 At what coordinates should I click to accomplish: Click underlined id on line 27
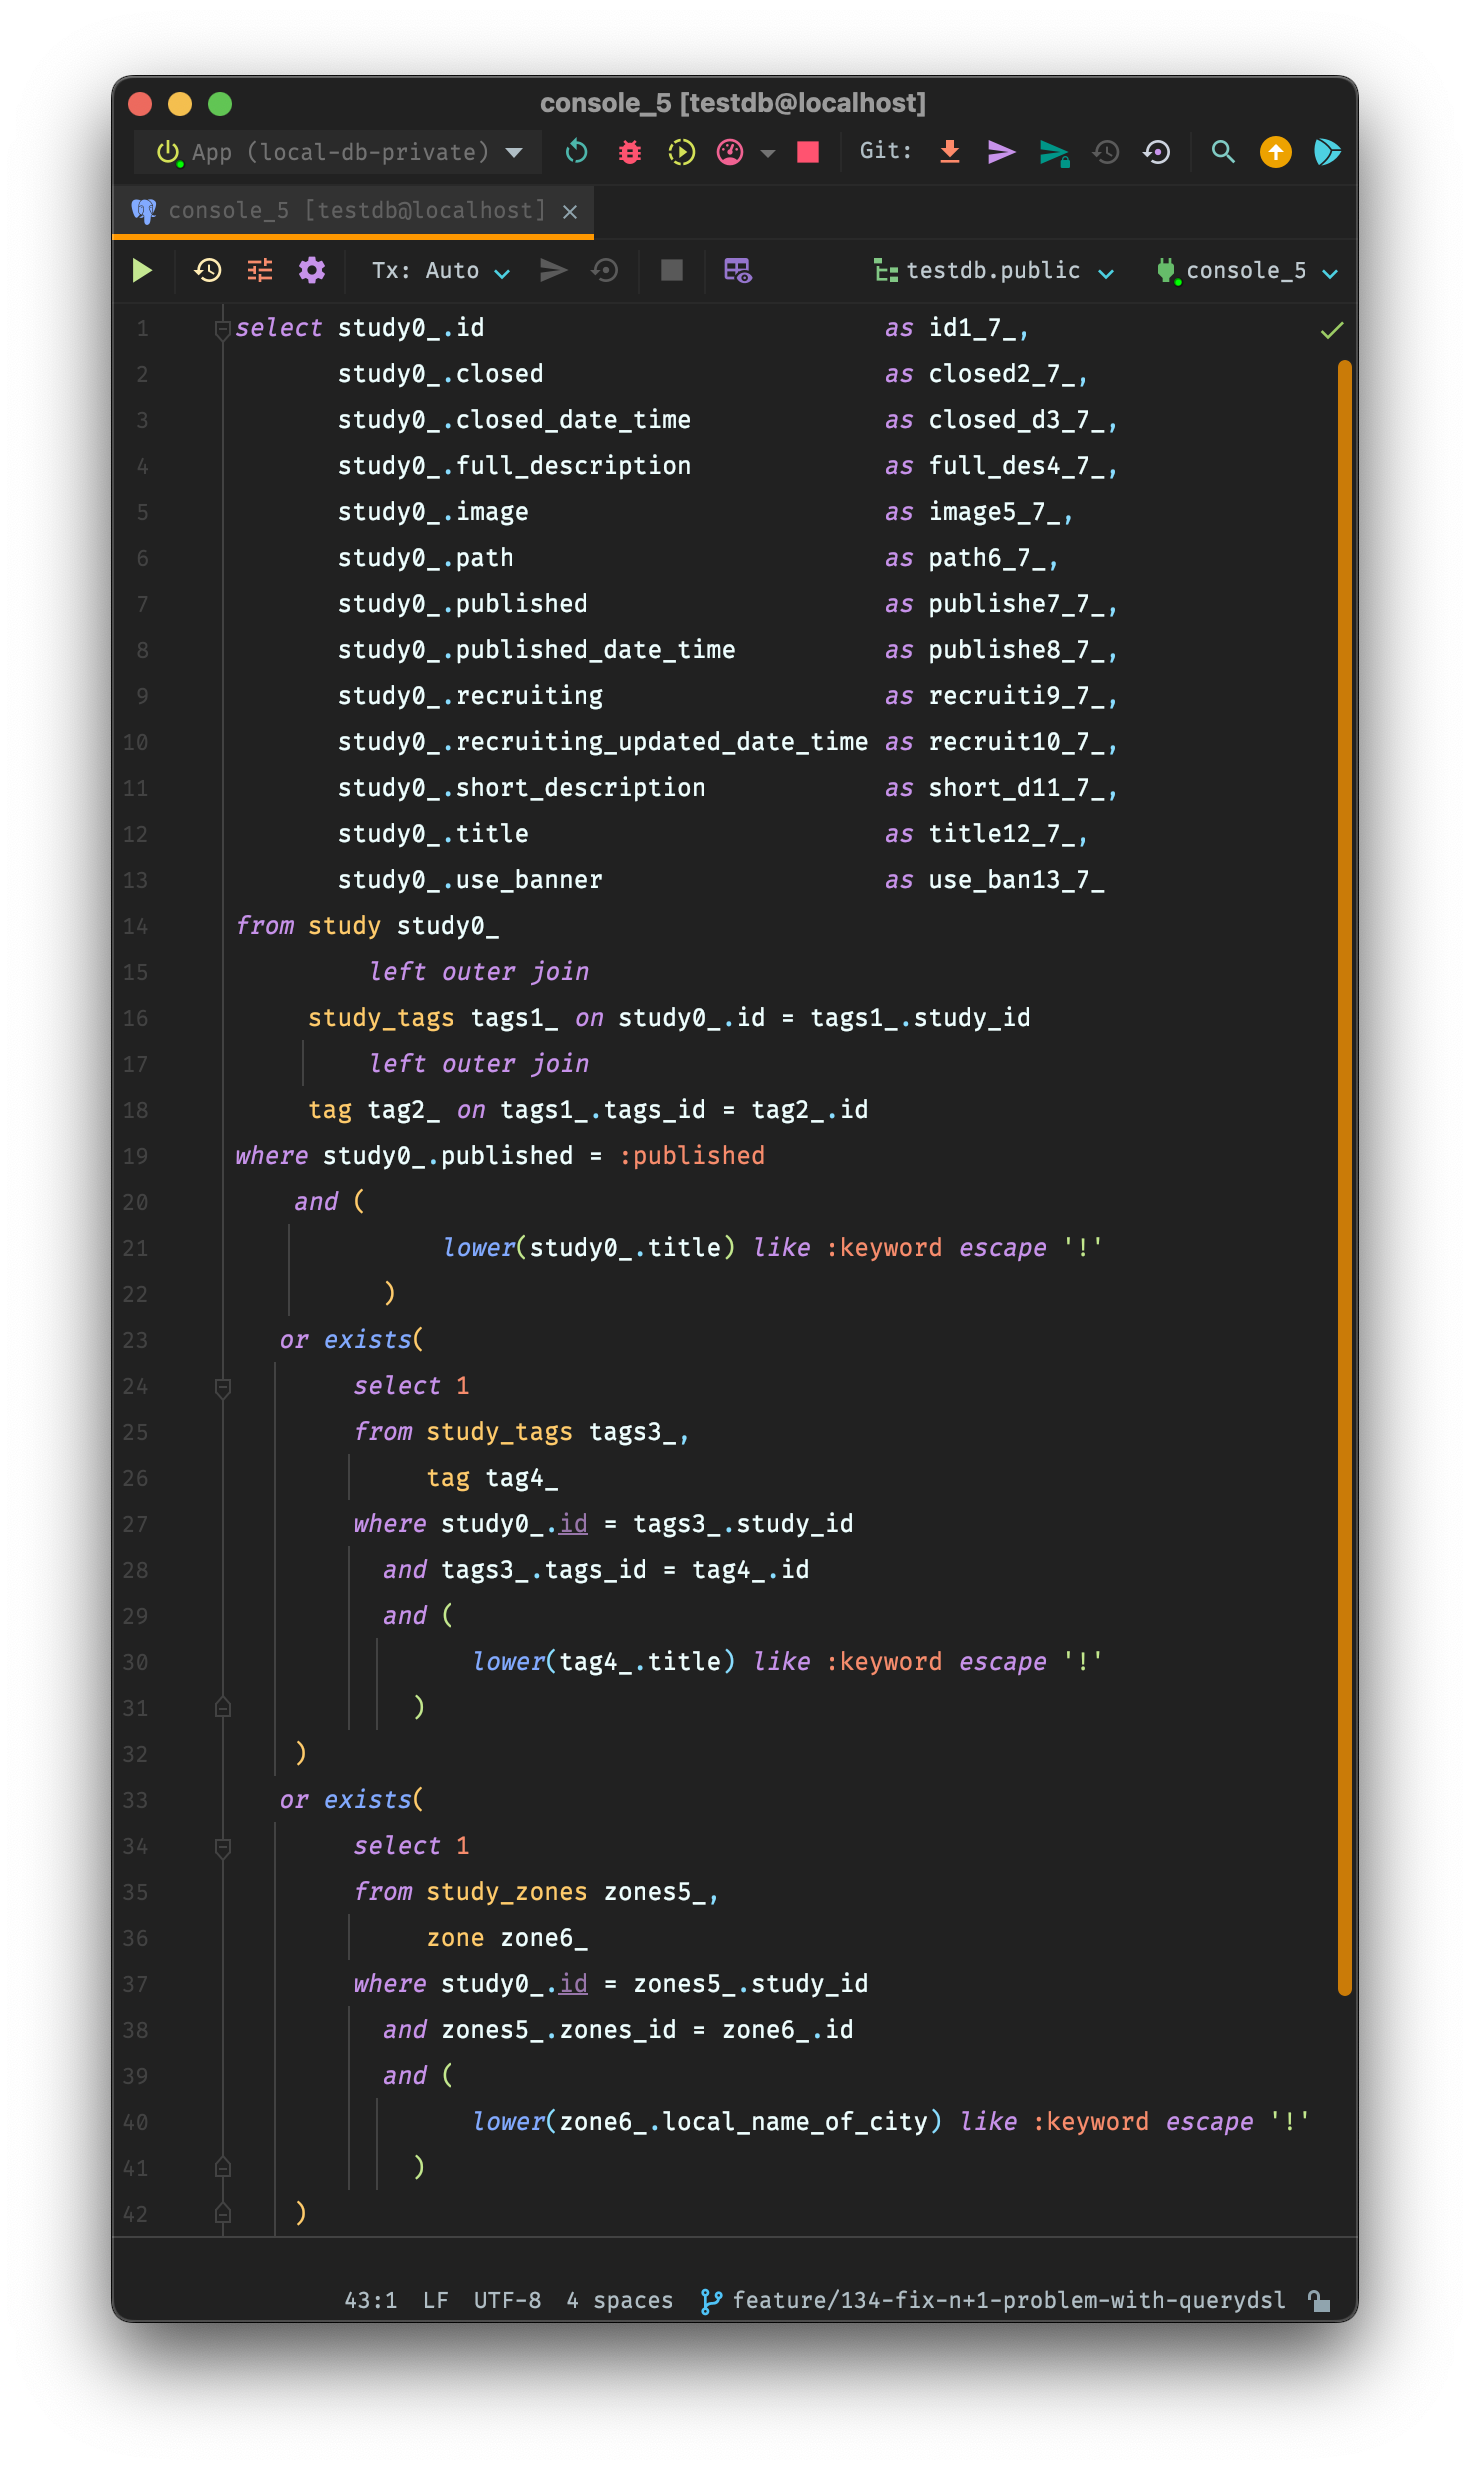coord(573,1524)
